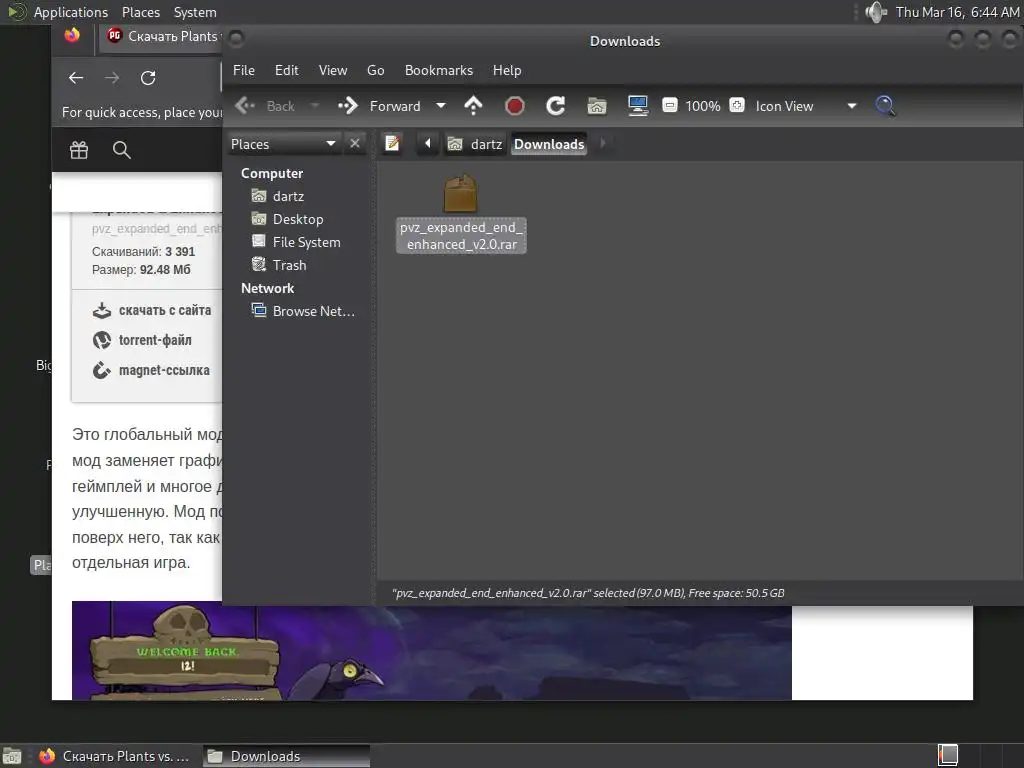Open the Places sidebar dropdown
The image size is (1024, 768).
pos(283,144)
